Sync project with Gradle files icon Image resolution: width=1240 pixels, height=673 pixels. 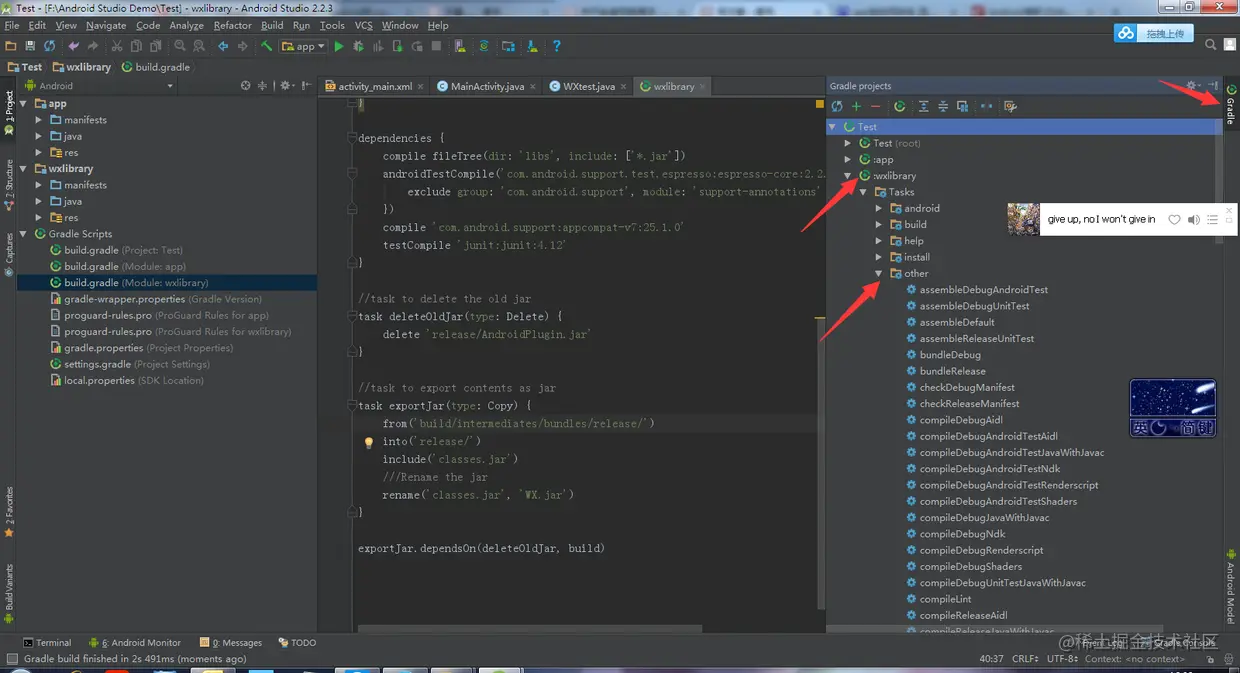(x=484, y=46)
